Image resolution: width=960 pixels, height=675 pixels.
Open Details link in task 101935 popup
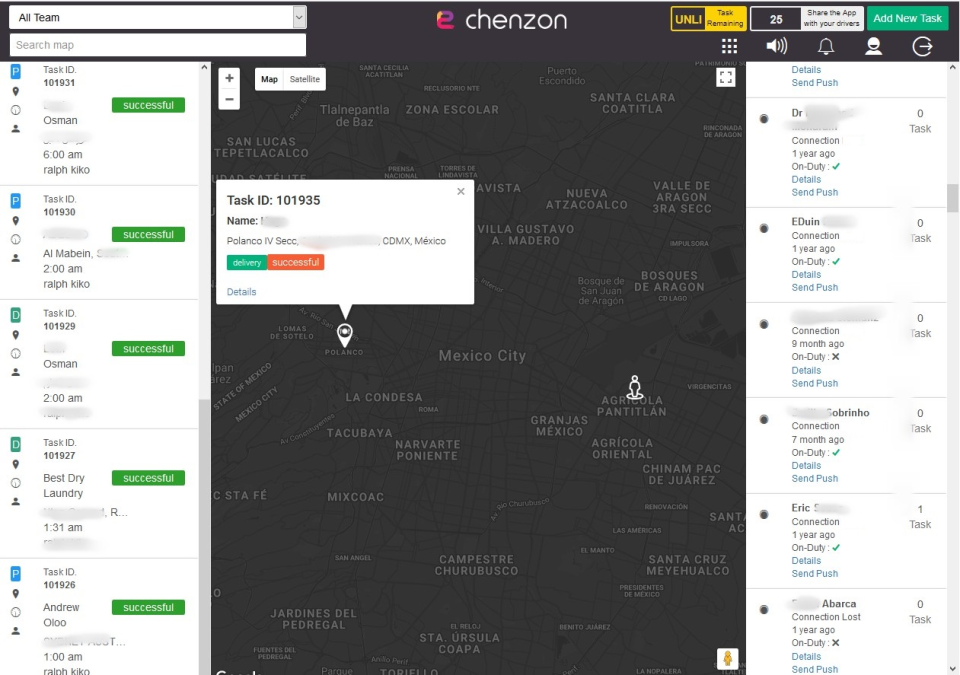point(242,292)
